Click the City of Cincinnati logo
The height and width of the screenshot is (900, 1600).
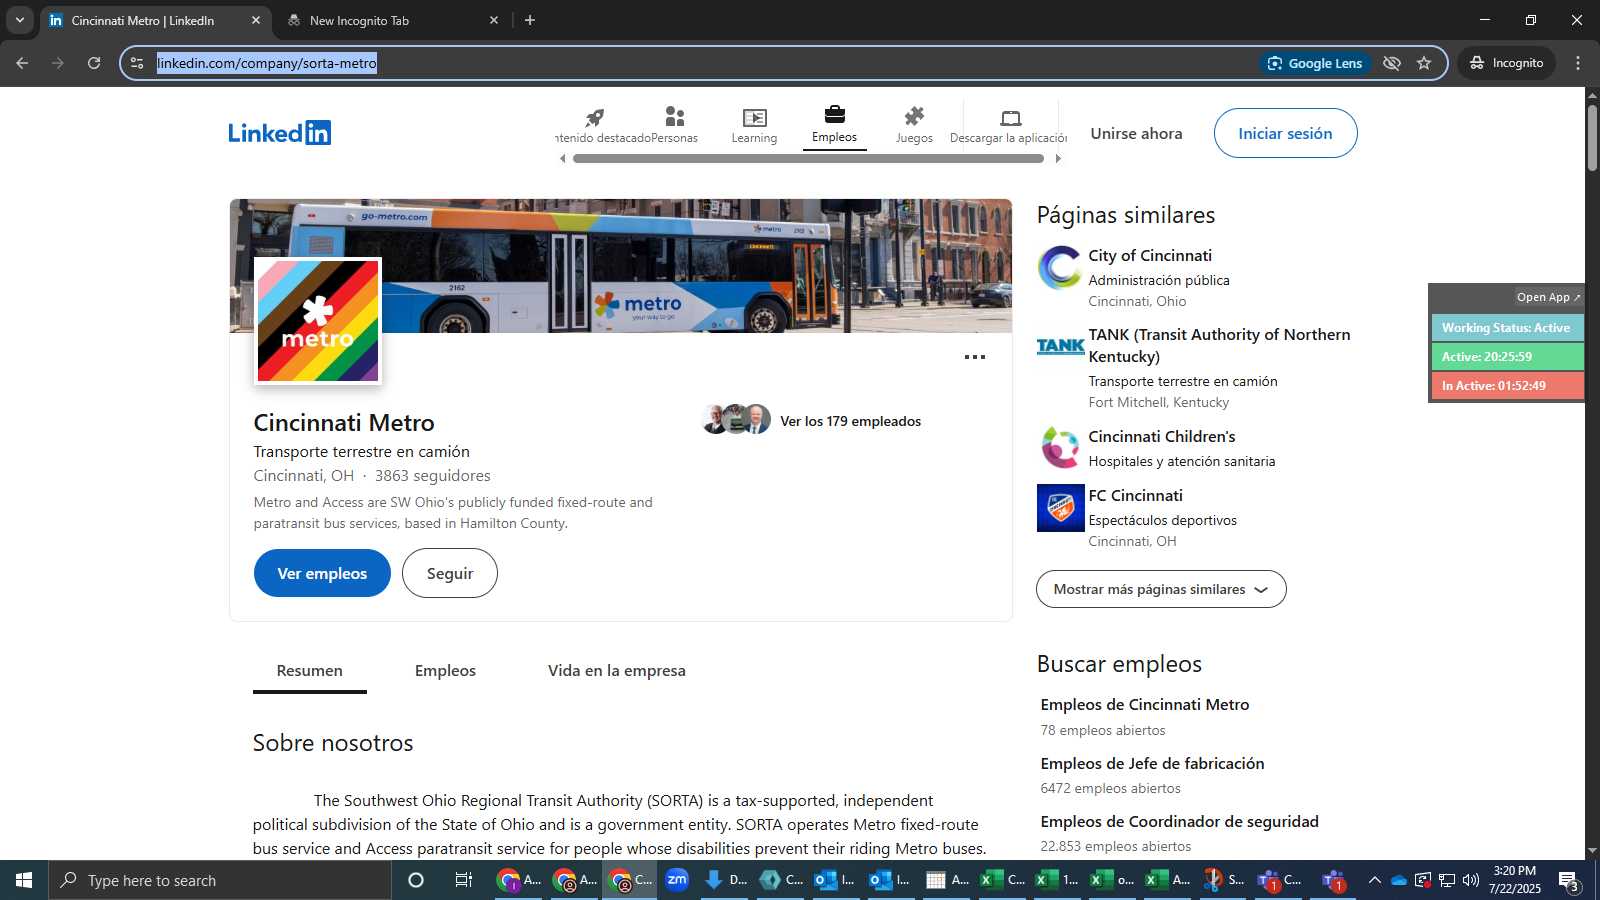click(1060, 268)
